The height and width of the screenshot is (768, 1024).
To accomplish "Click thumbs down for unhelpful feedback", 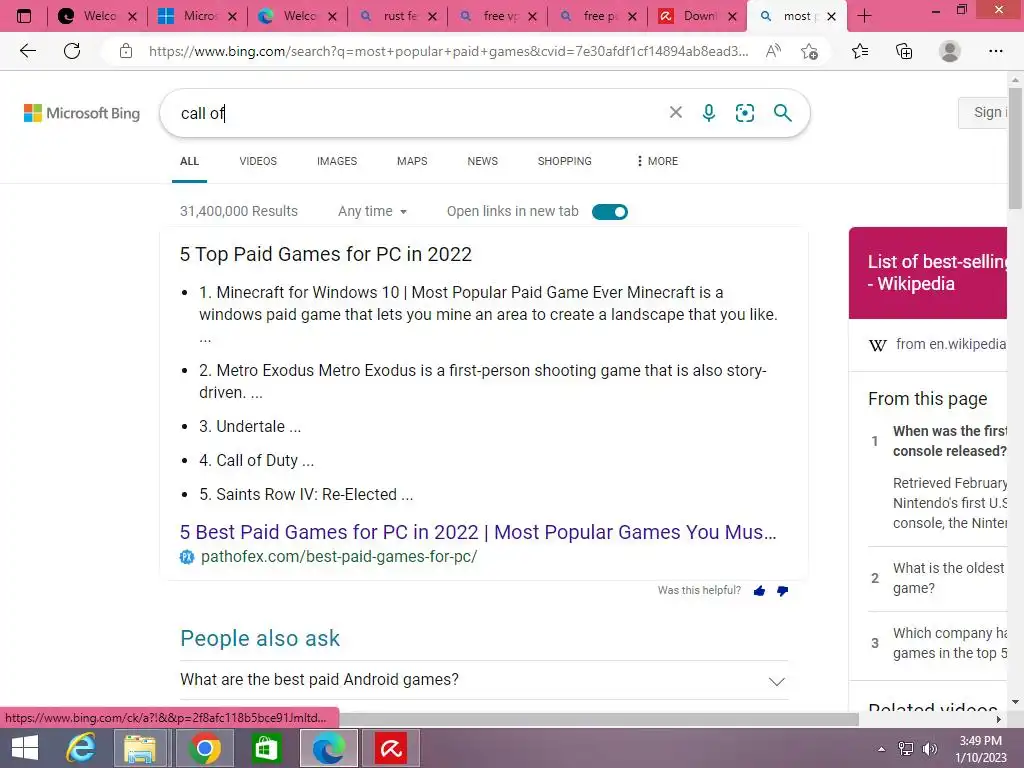I will pyautogui.click(x=782, y=591).
